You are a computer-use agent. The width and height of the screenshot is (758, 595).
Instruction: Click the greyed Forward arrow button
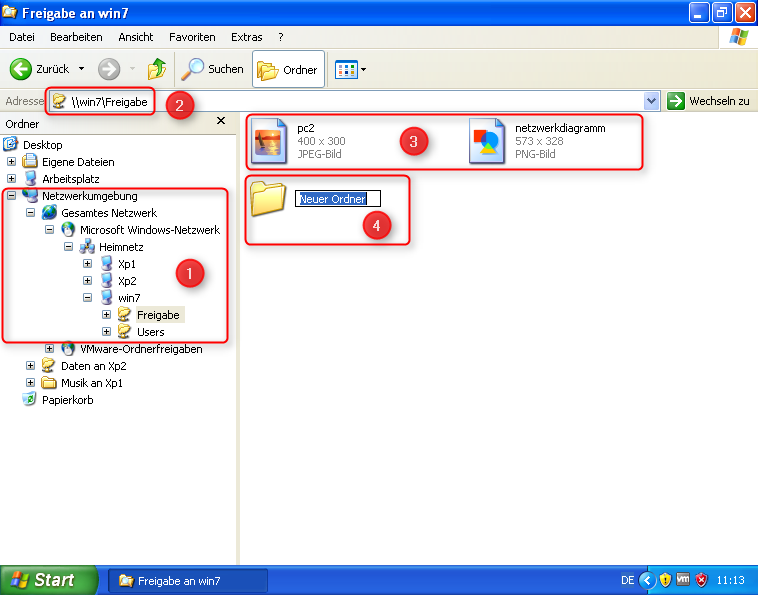point(109,69)
